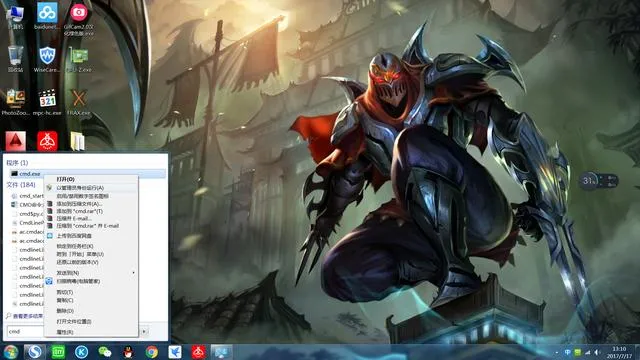Viewport: 640px width, 360px height.
Task: Click the cmd search input field
Action: point(25,331)
